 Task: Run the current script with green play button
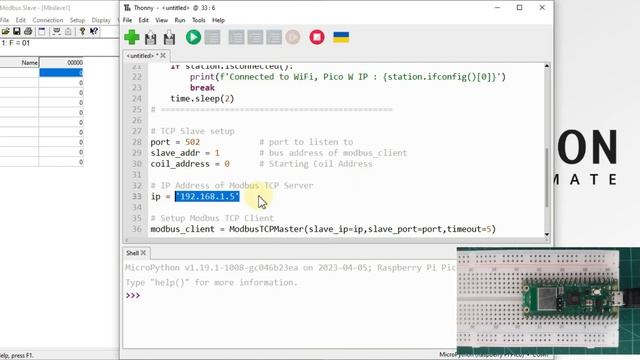pos(193,37)
